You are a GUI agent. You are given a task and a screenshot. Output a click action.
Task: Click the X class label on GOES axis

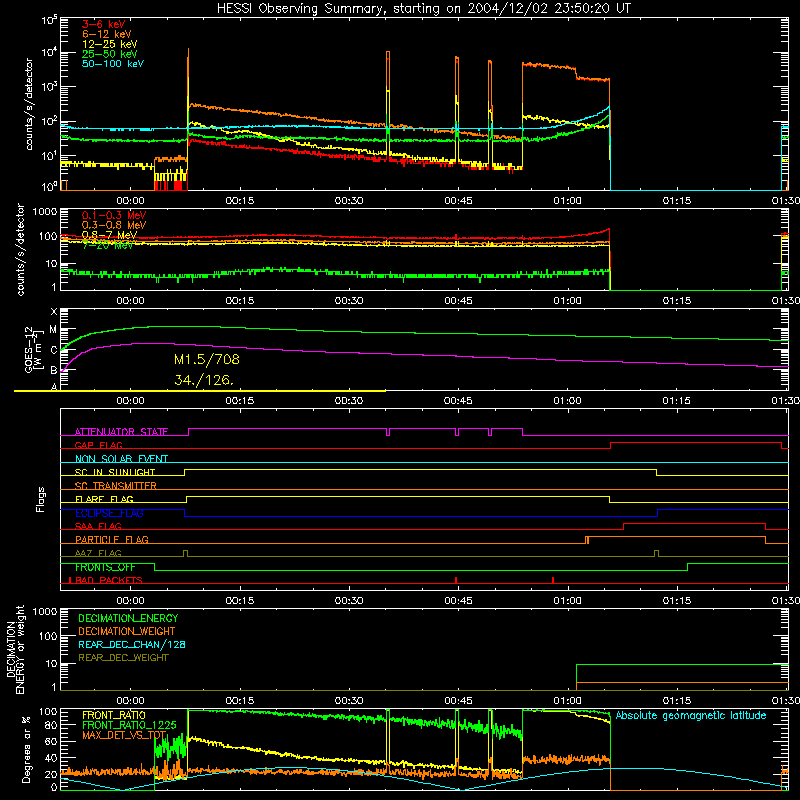pyautogui.click(x=54, y=312)
